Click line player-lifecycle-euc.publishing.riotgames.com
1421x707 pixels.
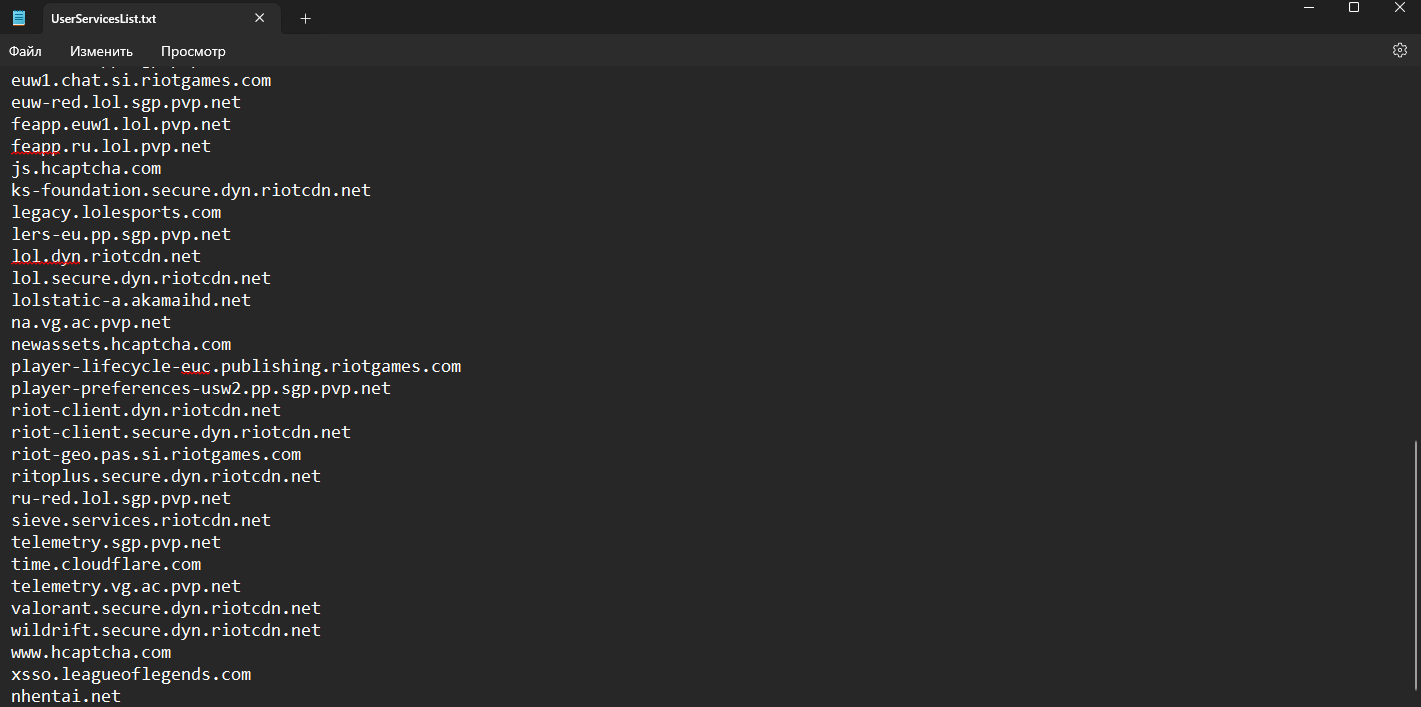[236, 366]
